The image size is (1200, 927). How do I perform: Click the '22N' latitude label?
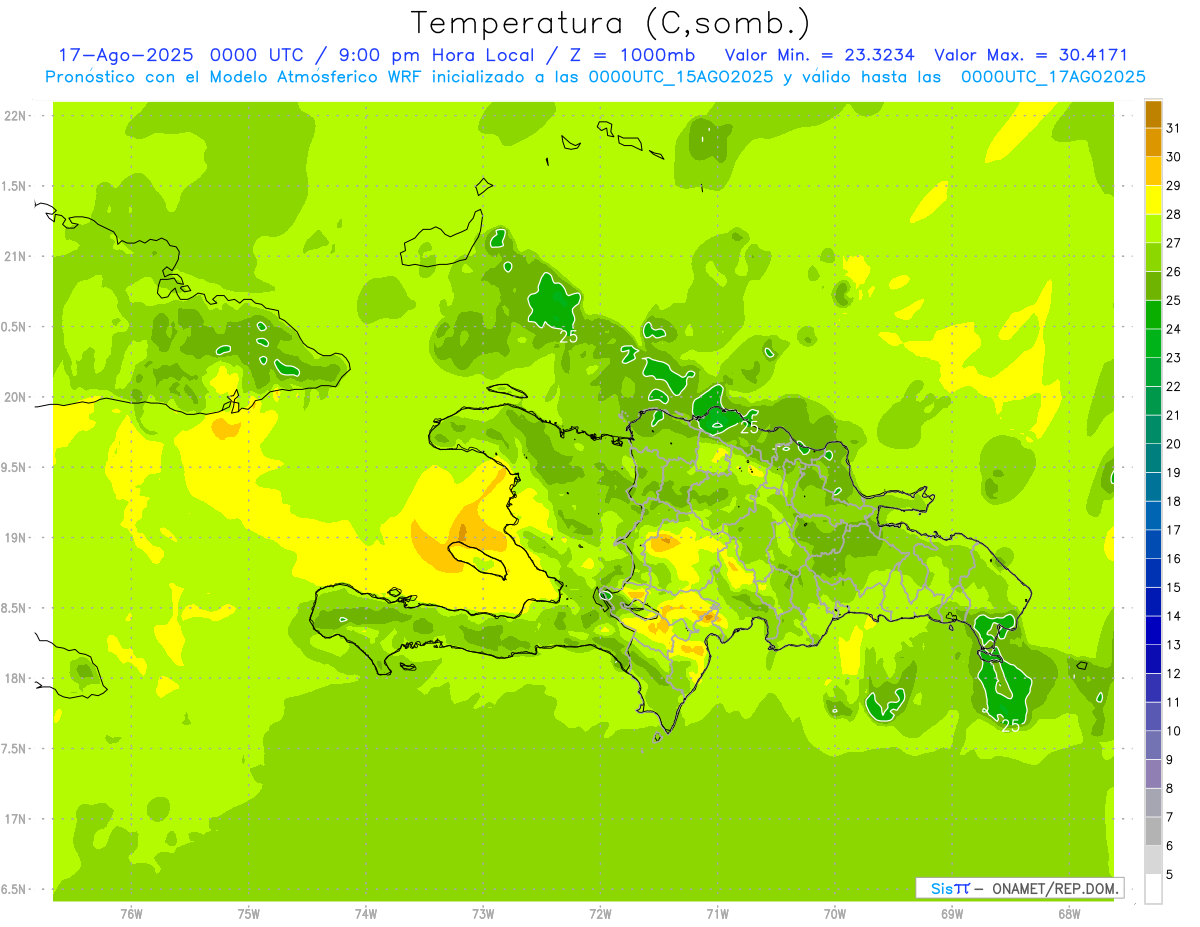tap(16, 116)
